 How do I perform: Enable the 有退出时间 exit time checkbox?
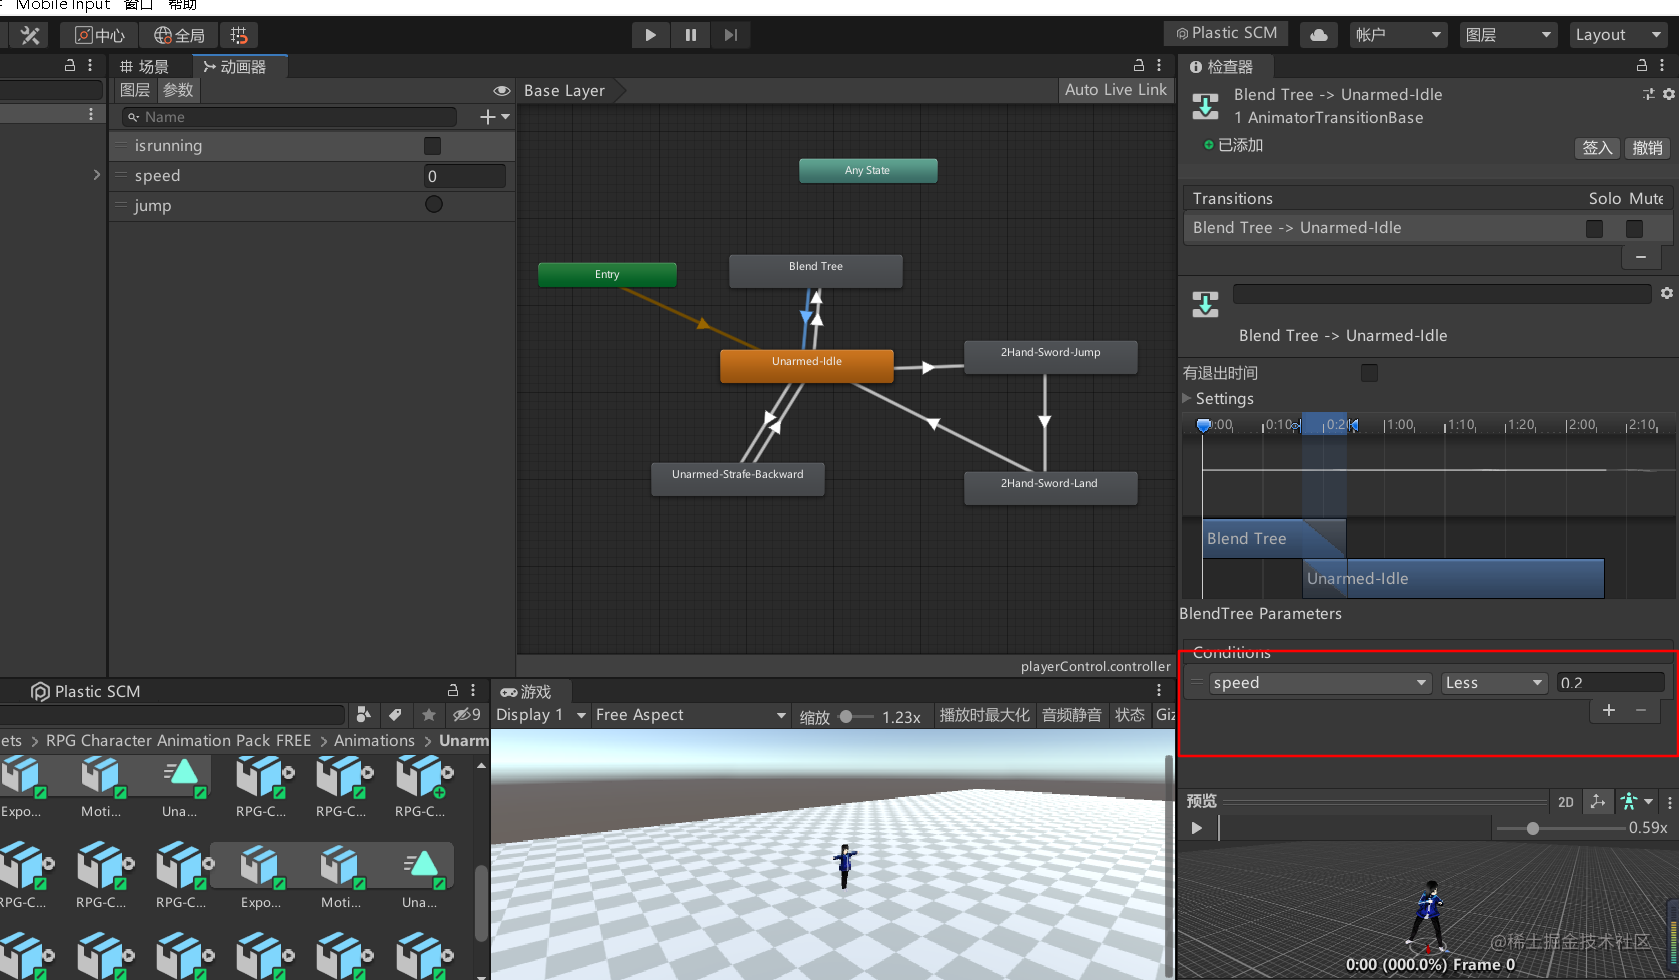[1369, 373]
